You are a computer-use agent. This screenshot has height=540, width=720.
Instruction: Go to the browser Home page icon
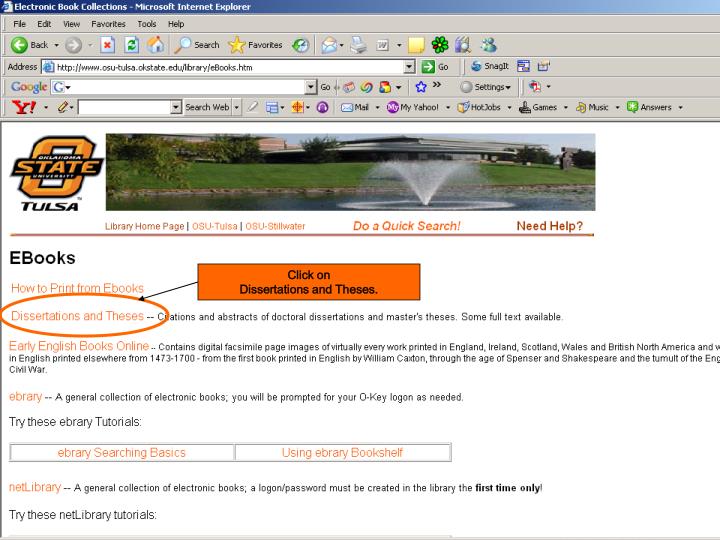(155, 45)
